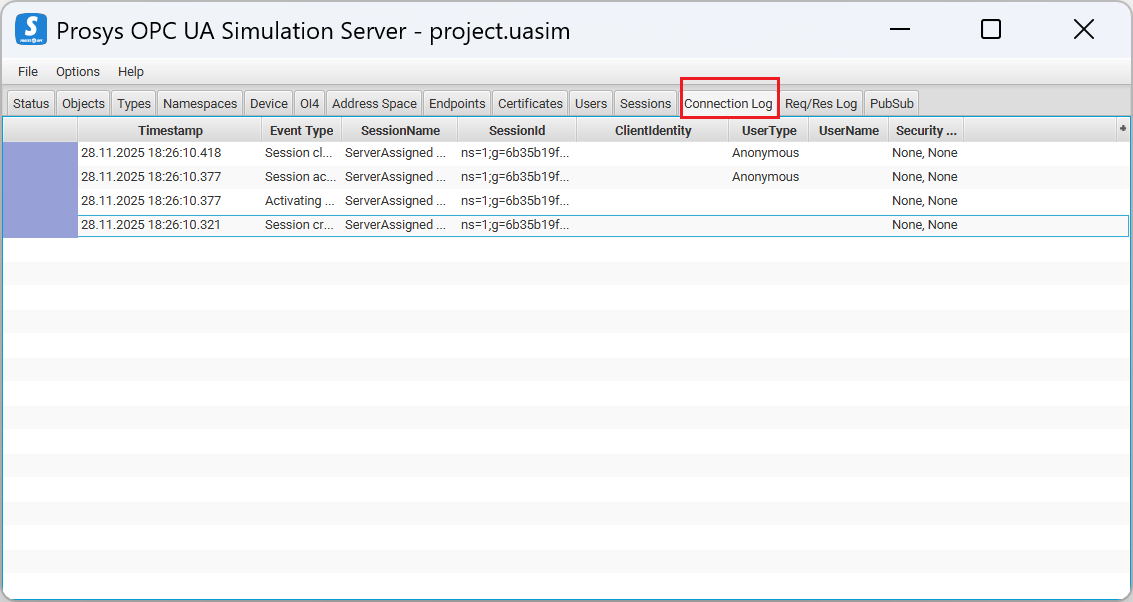
Task: Sort by the SessionName column header
Action: tap(400, 131)
